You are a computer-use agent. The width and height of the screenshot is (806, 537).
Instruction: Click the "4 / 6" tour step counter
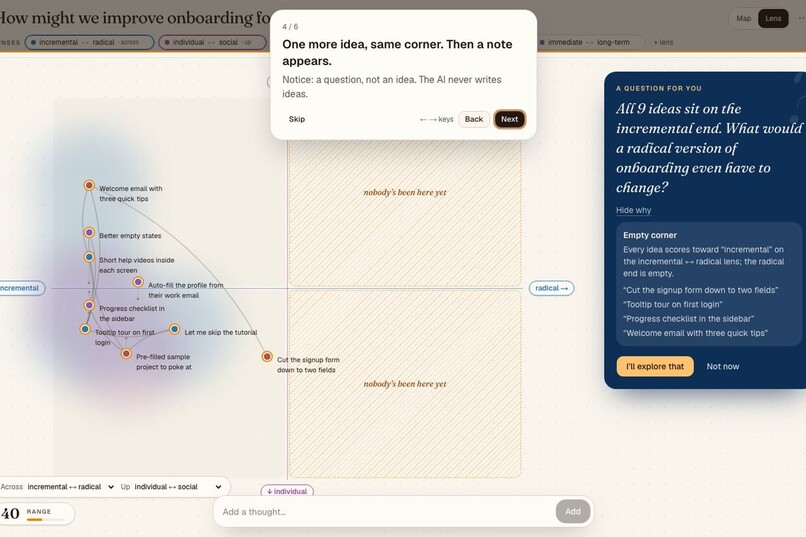click(x=290, y=27)
